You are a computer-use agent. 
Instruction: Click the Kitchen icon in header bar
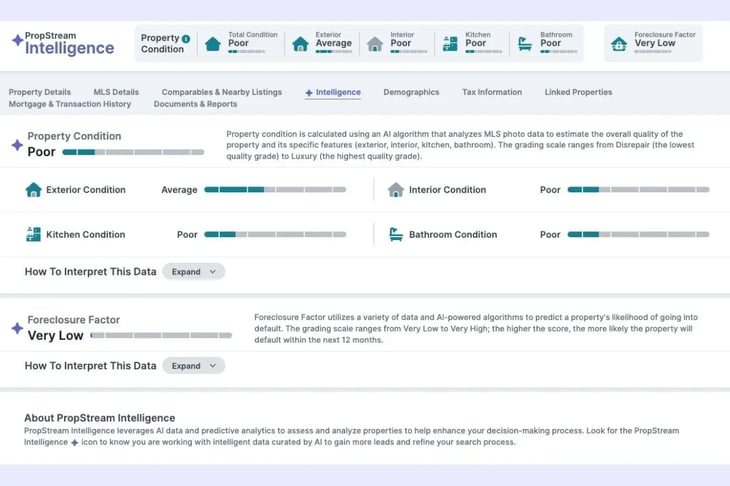click(450, 44)
